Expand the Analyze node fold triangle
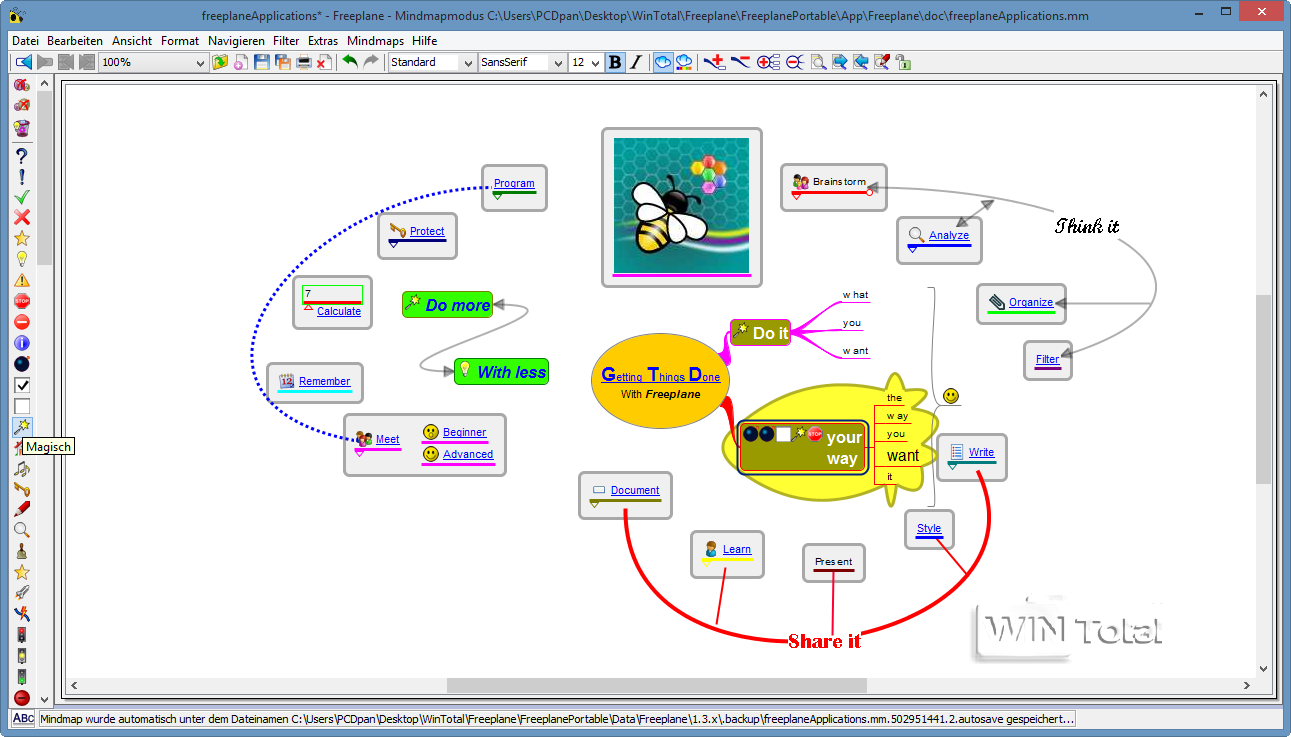Viewport: 1291px width, 737px height. pos(912,249)
